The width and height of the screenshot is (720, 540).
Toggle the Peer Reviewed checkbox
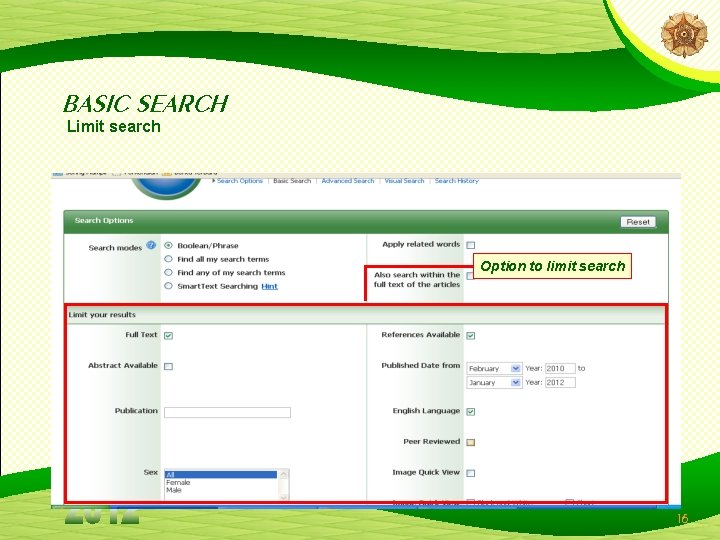click(x=471, y=442)
